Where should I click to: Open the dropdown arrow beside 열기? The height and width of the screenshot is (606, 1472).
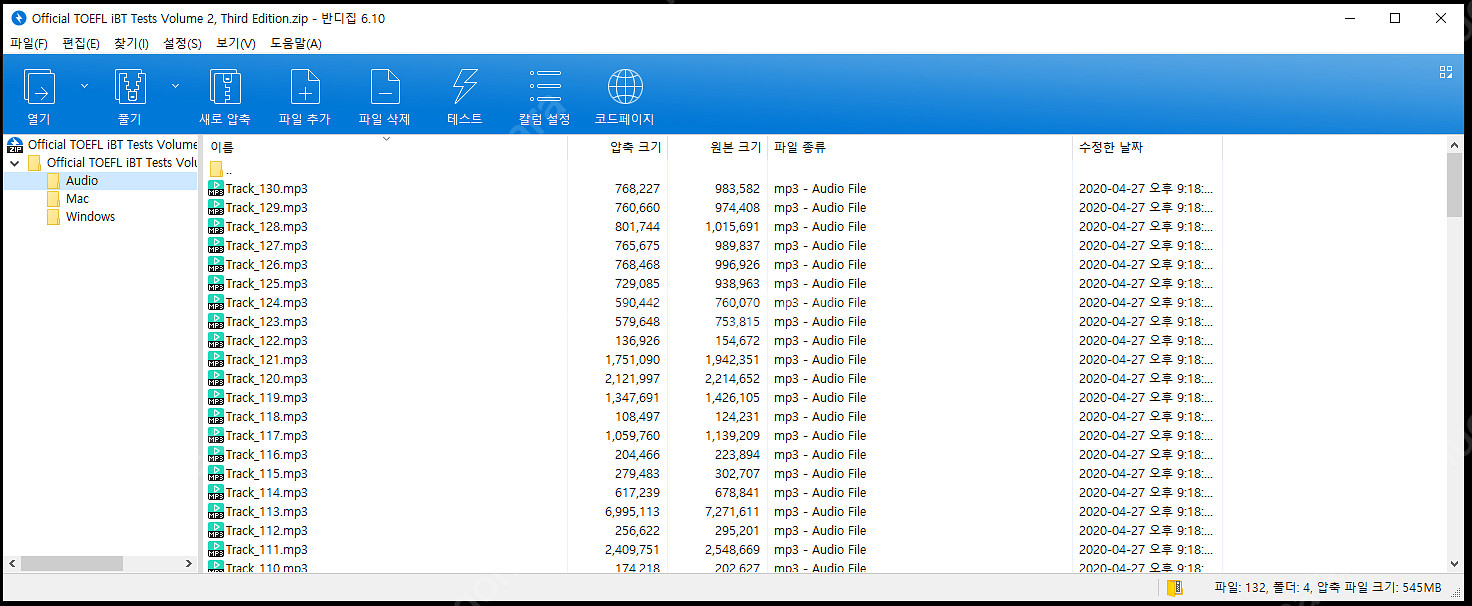coord(84,86)
